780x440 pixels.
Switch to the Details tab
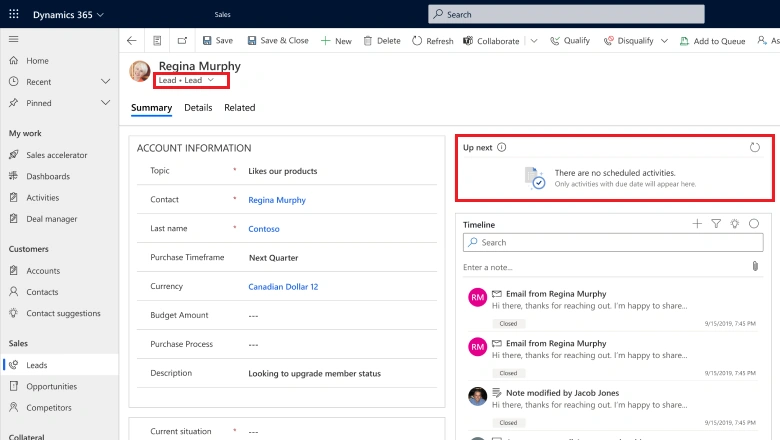tap(198, 108)
